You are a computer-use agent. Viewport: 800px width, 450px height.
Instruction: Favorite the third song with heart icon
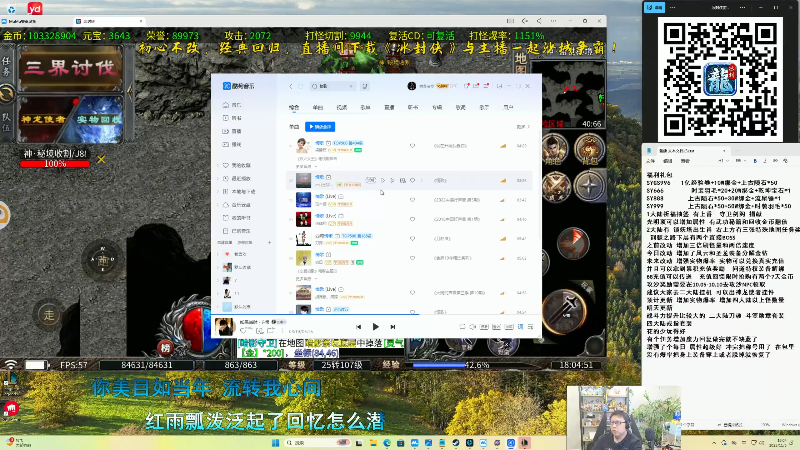[x=412, y=200]
